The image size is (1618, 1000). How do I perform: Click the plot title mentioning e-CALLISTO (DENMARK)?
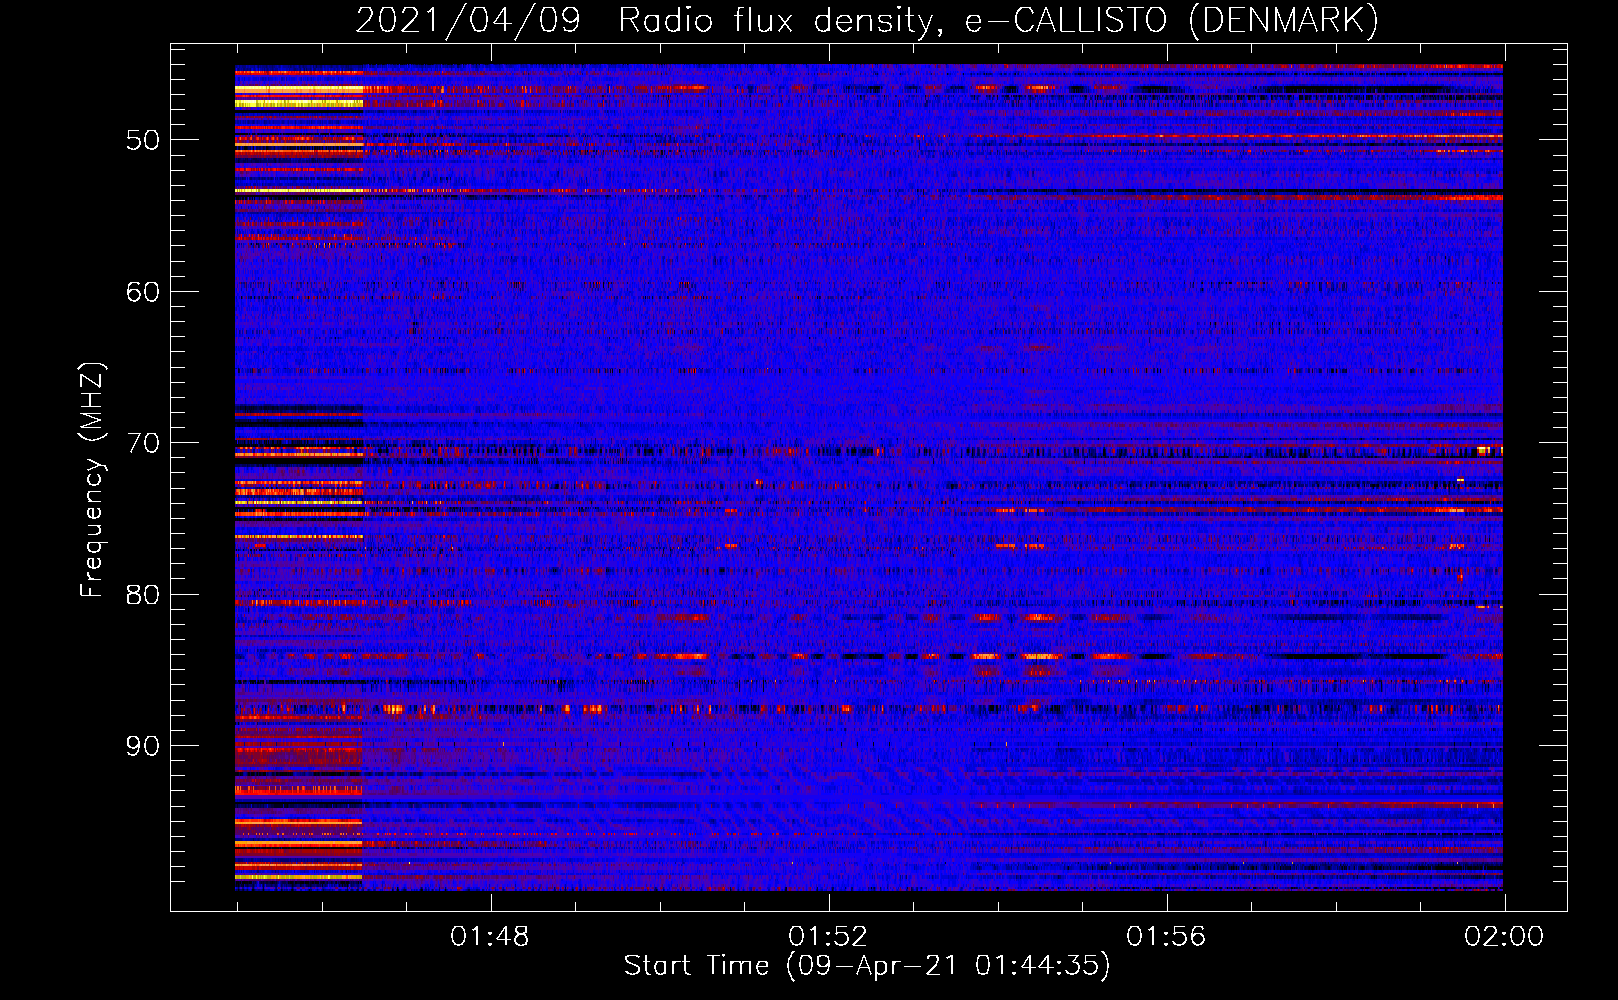coord(867,20)
